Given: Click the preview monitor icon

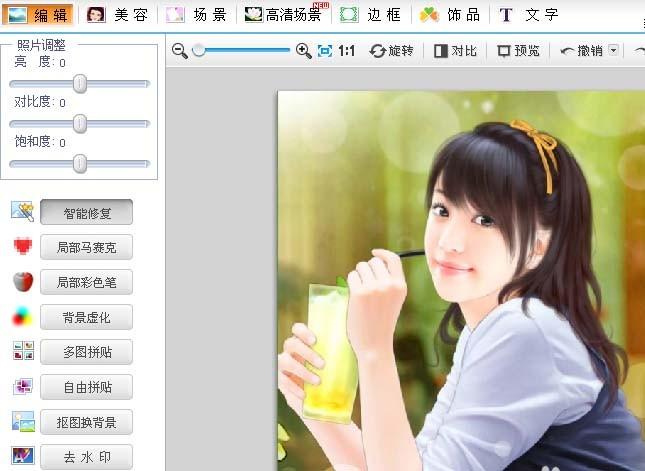Looking at the screenshot, I should [x=504, y=51].
